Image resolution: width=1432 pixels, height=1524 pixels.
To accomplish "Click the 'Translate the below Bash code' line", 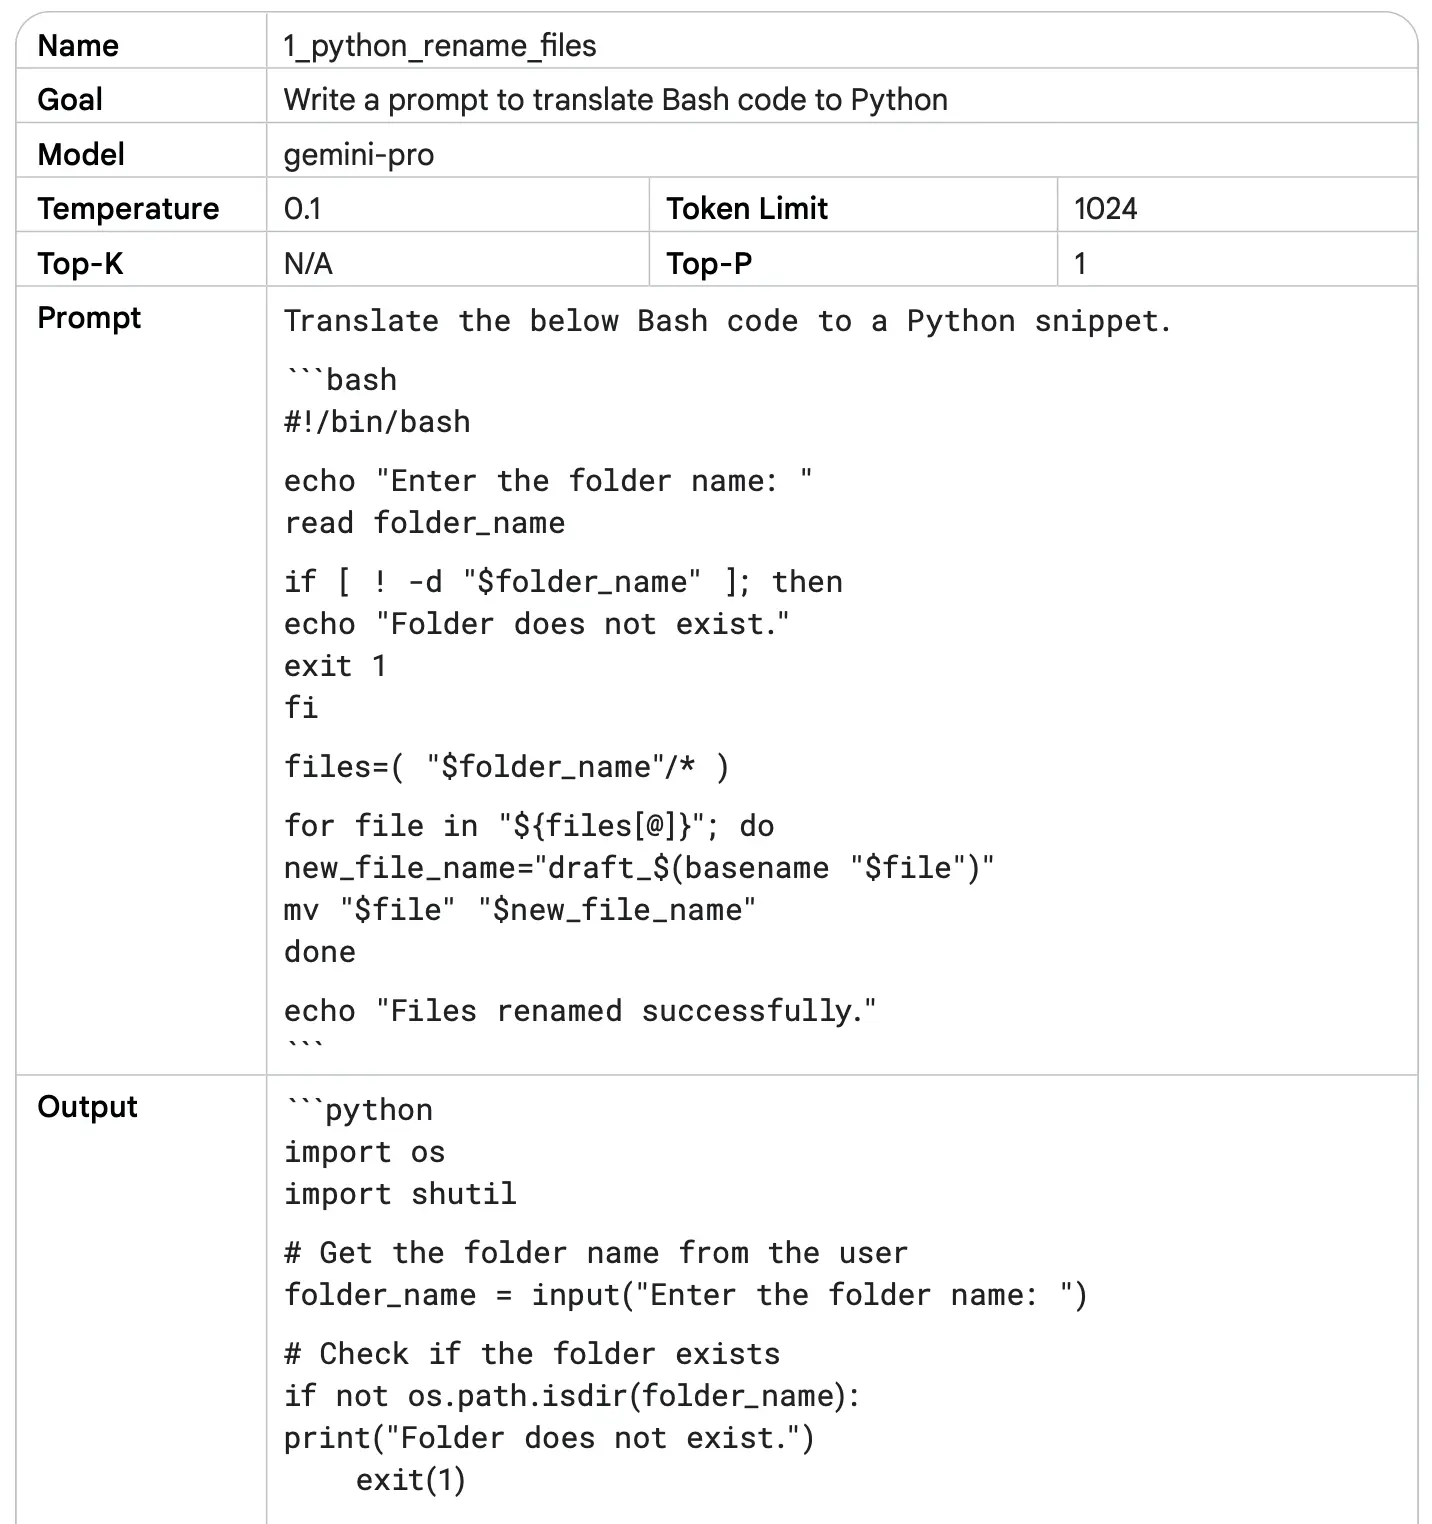I will [728, 321].
